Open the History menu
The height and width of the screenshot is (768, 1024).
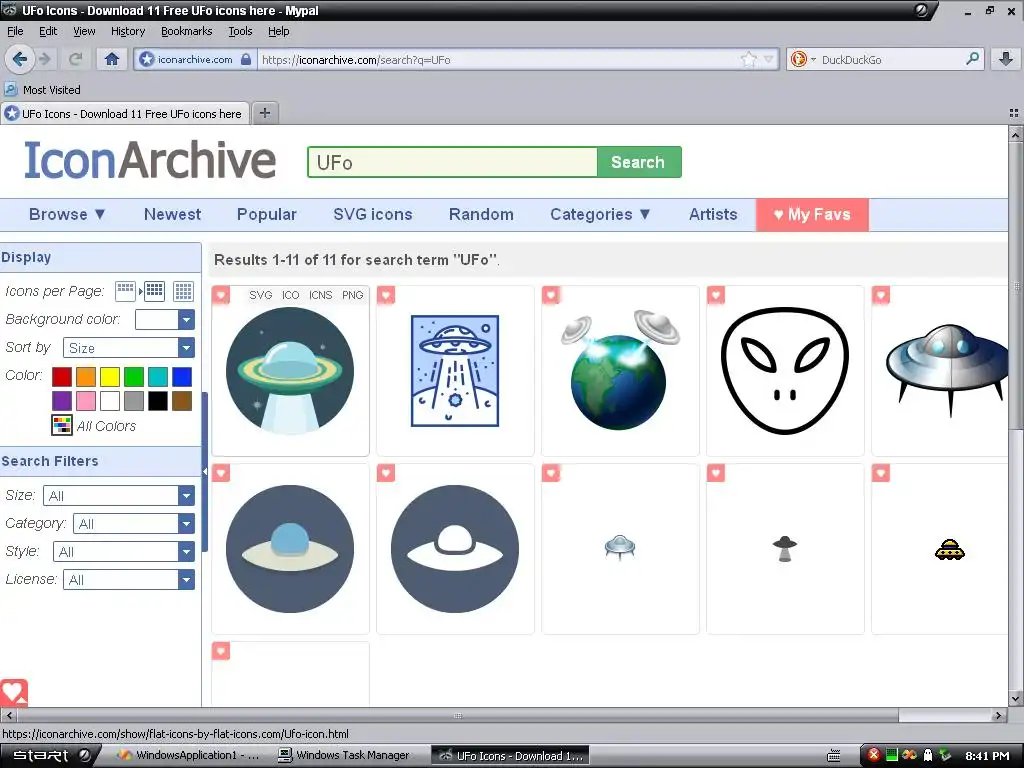pyautogui.click(x=128, y=31)
